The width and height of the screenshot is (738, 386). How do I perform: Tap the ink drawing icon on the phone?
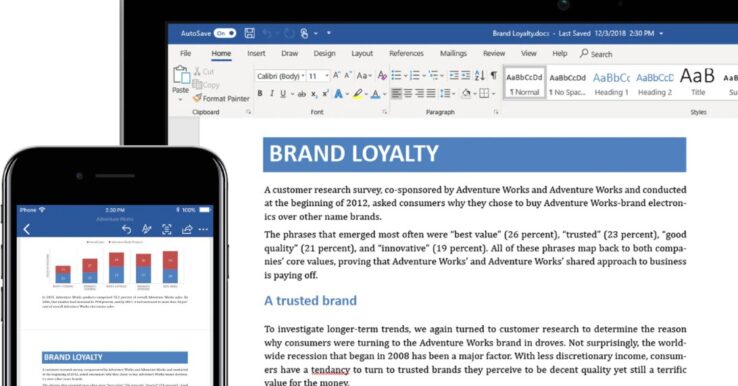pyautogui.click(x=146, y=229)
